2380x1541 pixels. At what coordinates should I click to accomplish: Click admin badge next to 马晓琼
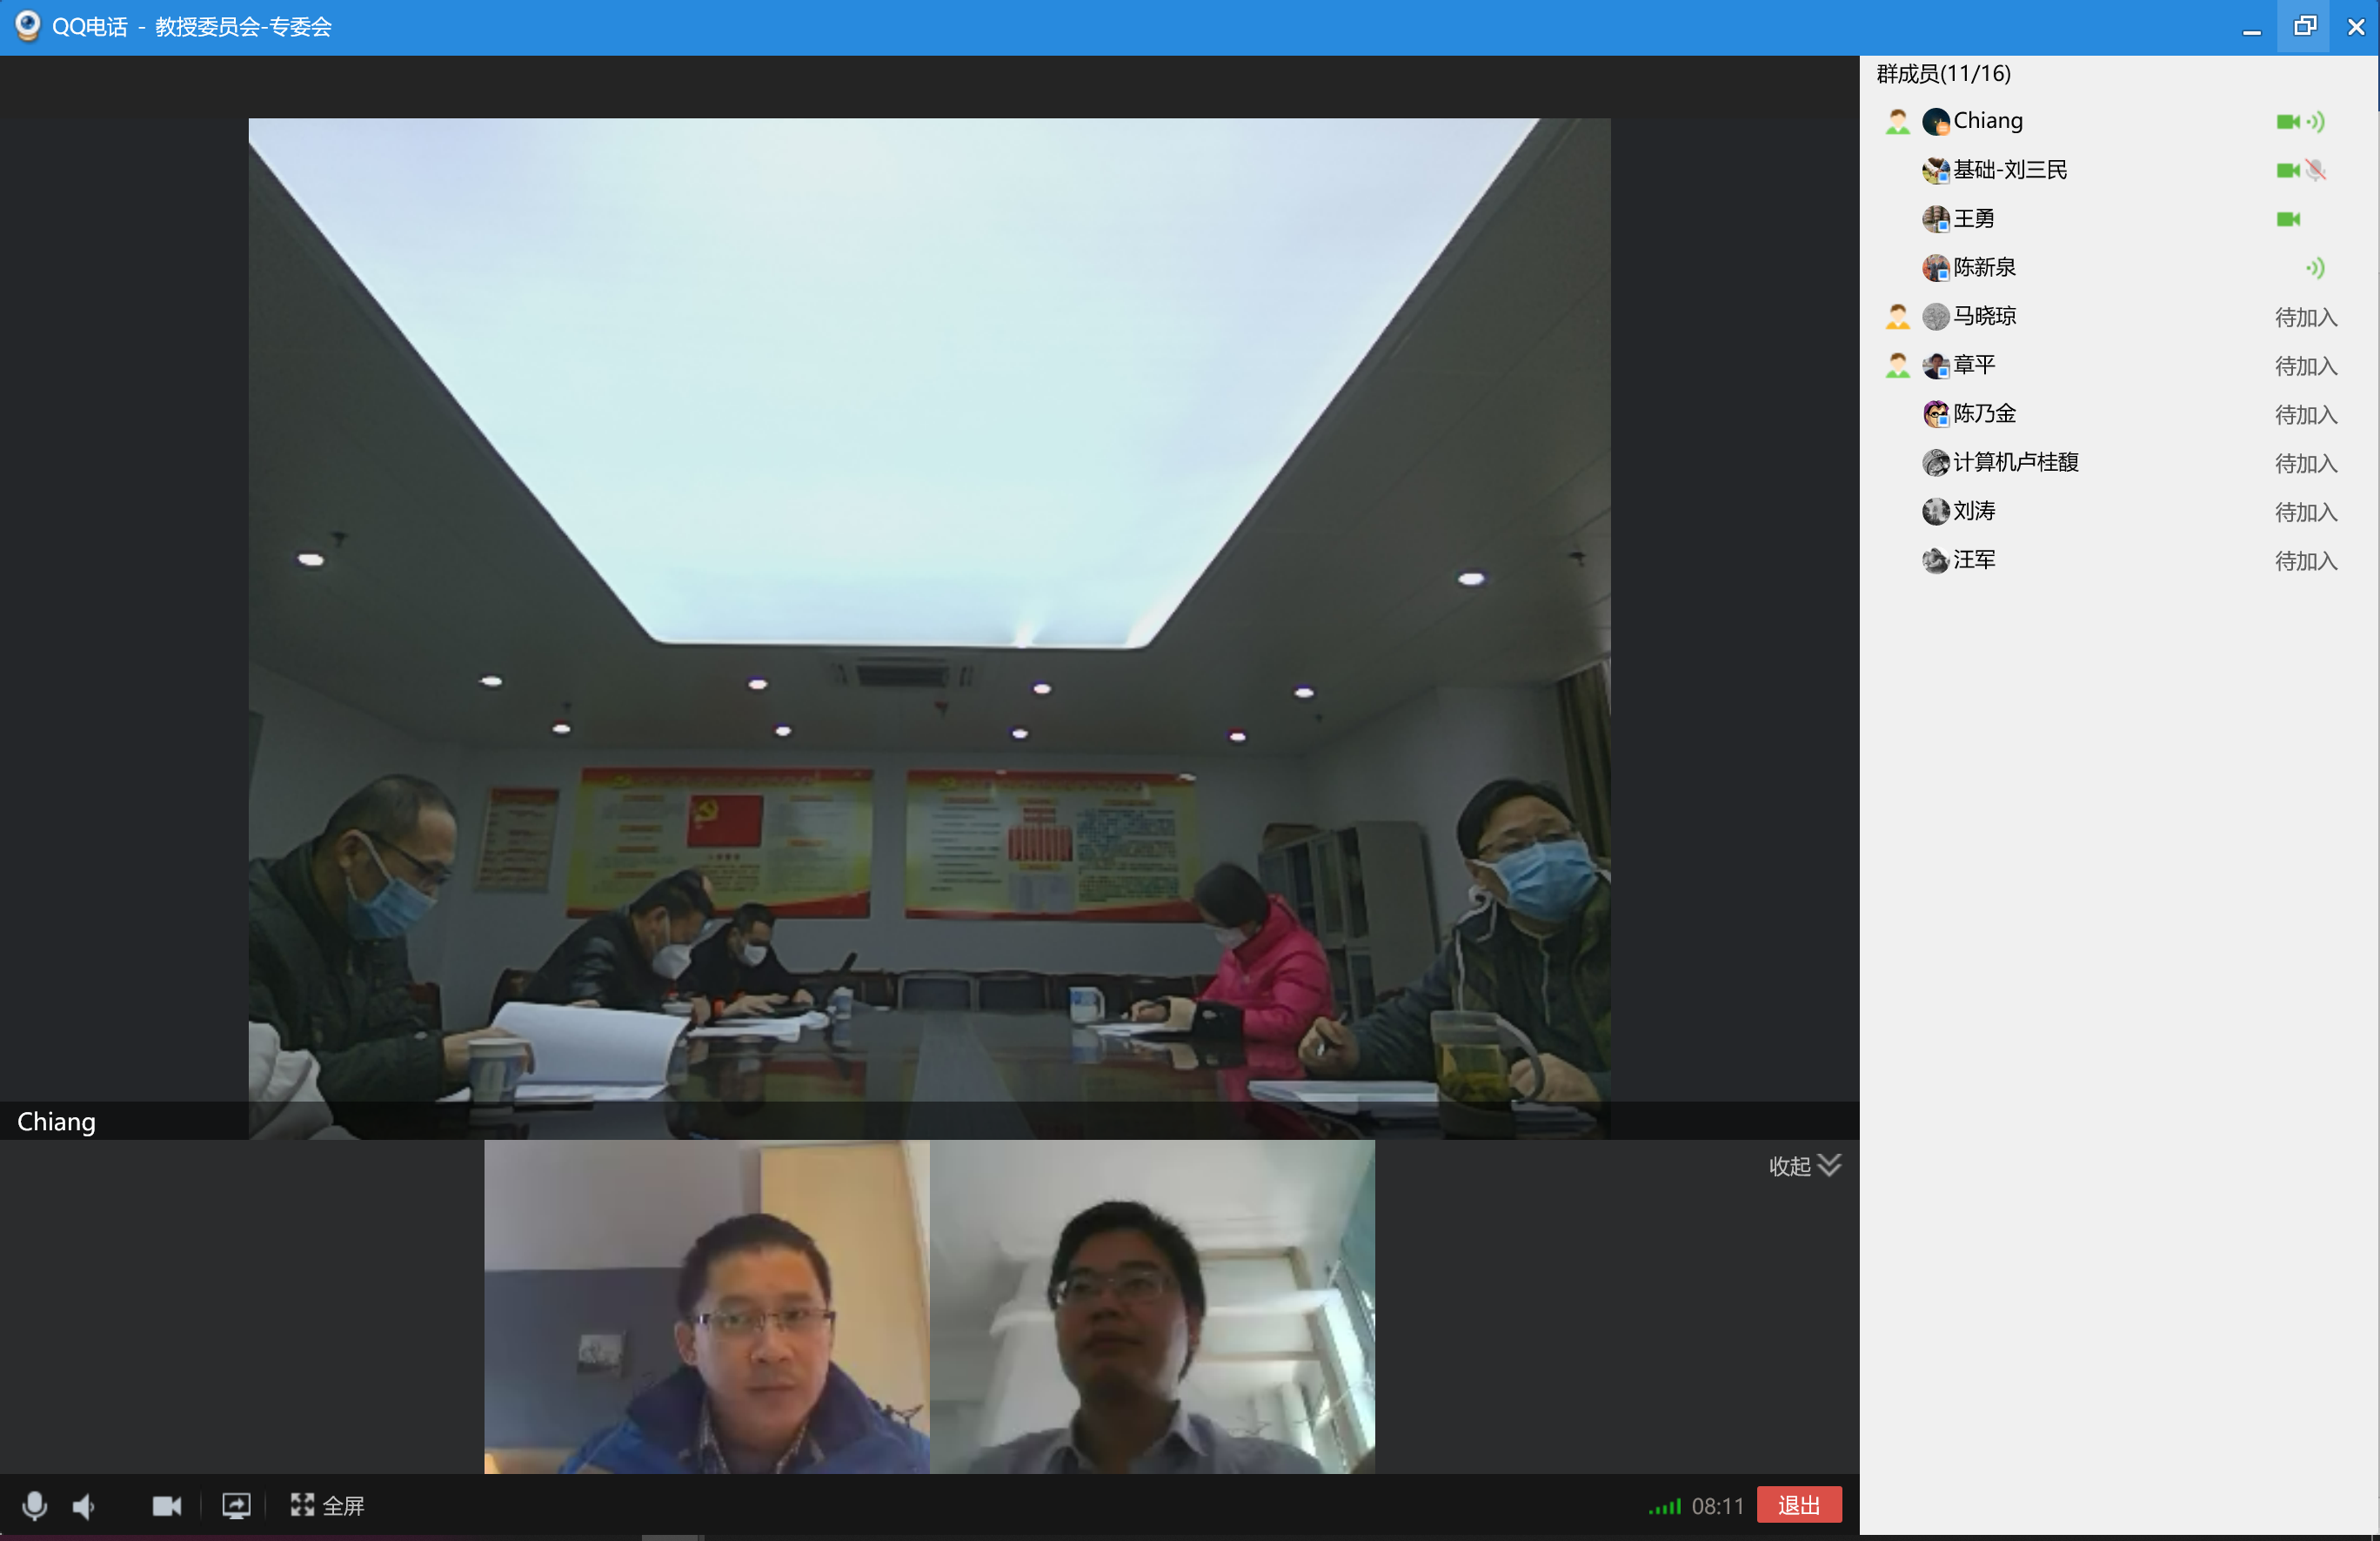coord(1897,317)
